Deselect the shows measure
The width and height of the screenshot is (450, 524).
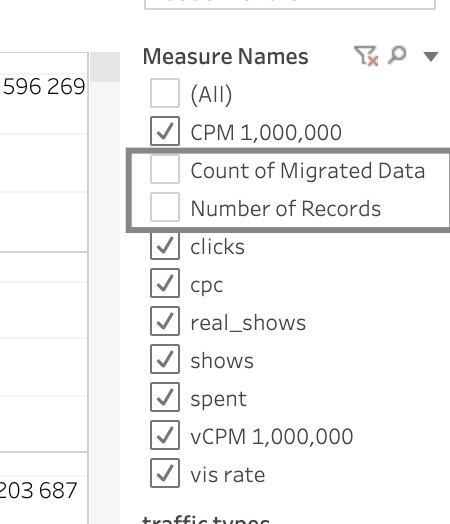coord(165,359)
